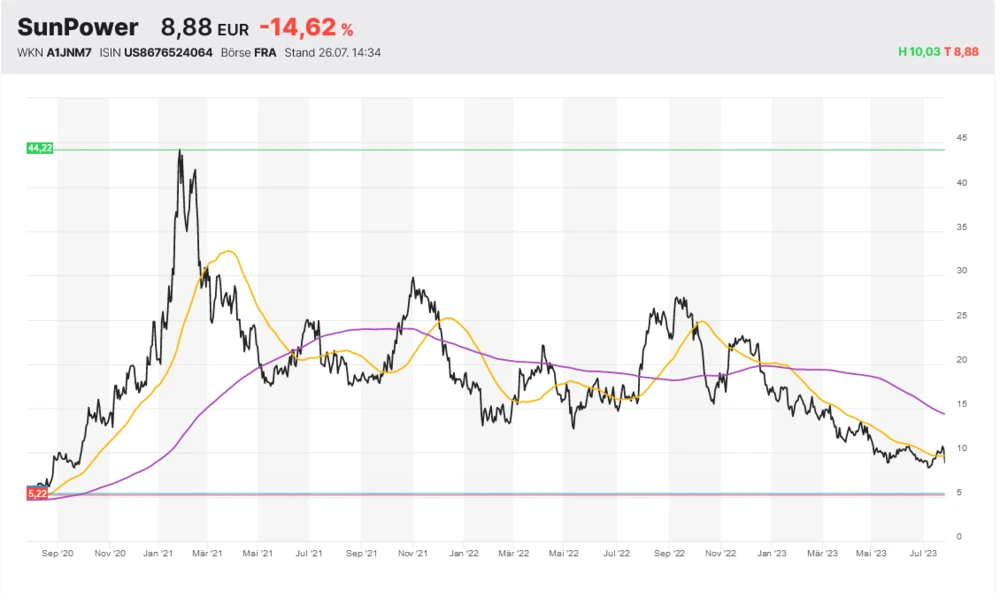This screenshot has height=597, width=1000.
Task: Click the -14,62 % change value
Action: click(306, 29)
